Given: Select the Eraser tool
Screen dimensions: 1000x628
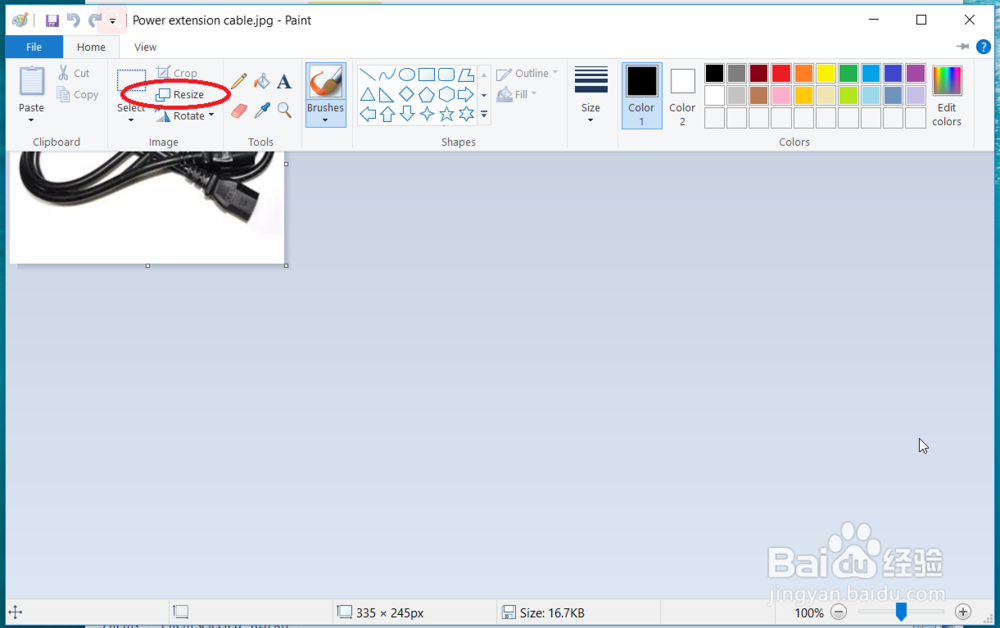Looking at the screenshot, I should click(239, 111).
